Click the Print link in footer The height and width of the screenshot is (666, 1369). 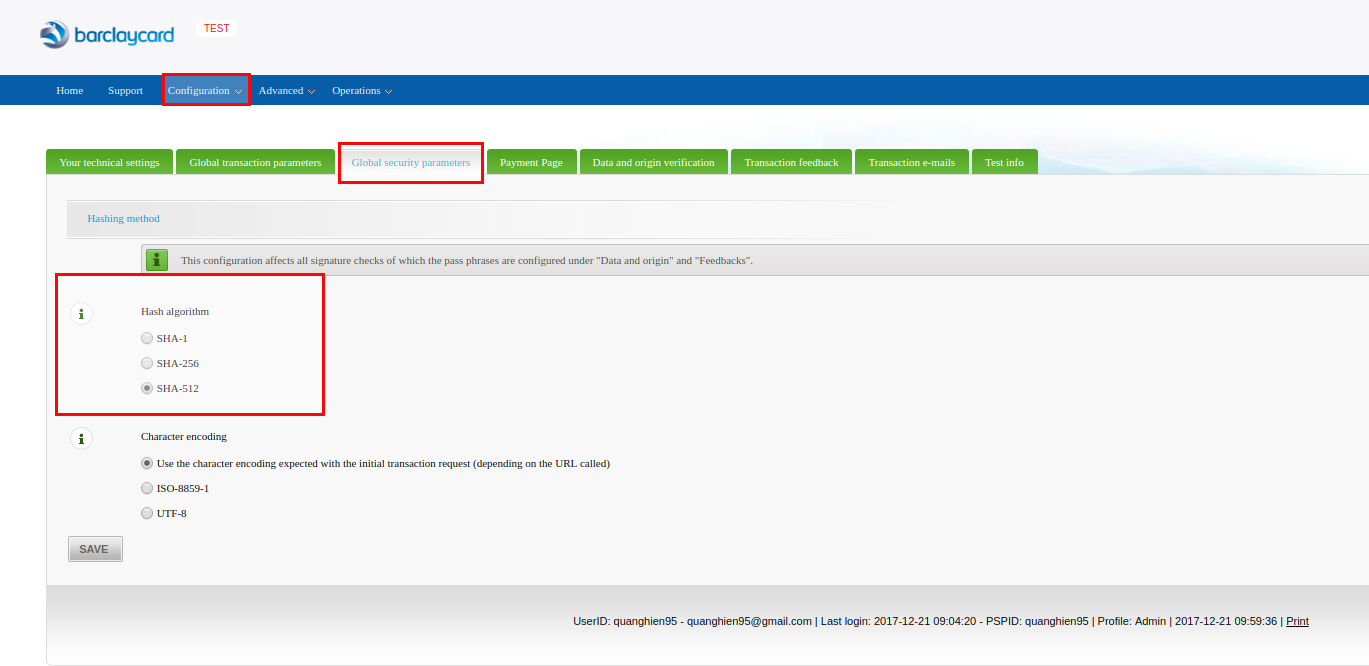point(1297,621)
